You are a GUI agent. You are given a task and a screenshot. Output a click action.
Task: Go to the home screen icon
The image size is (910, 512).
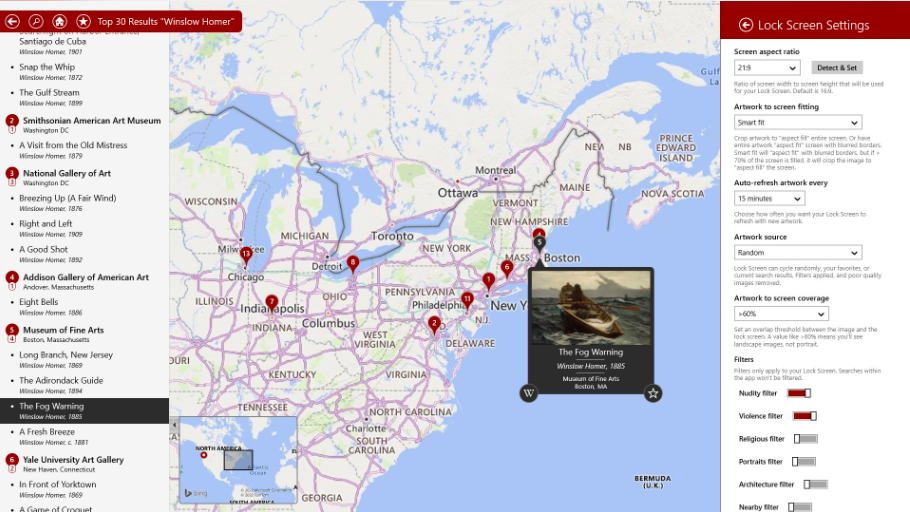pos(59,21)
